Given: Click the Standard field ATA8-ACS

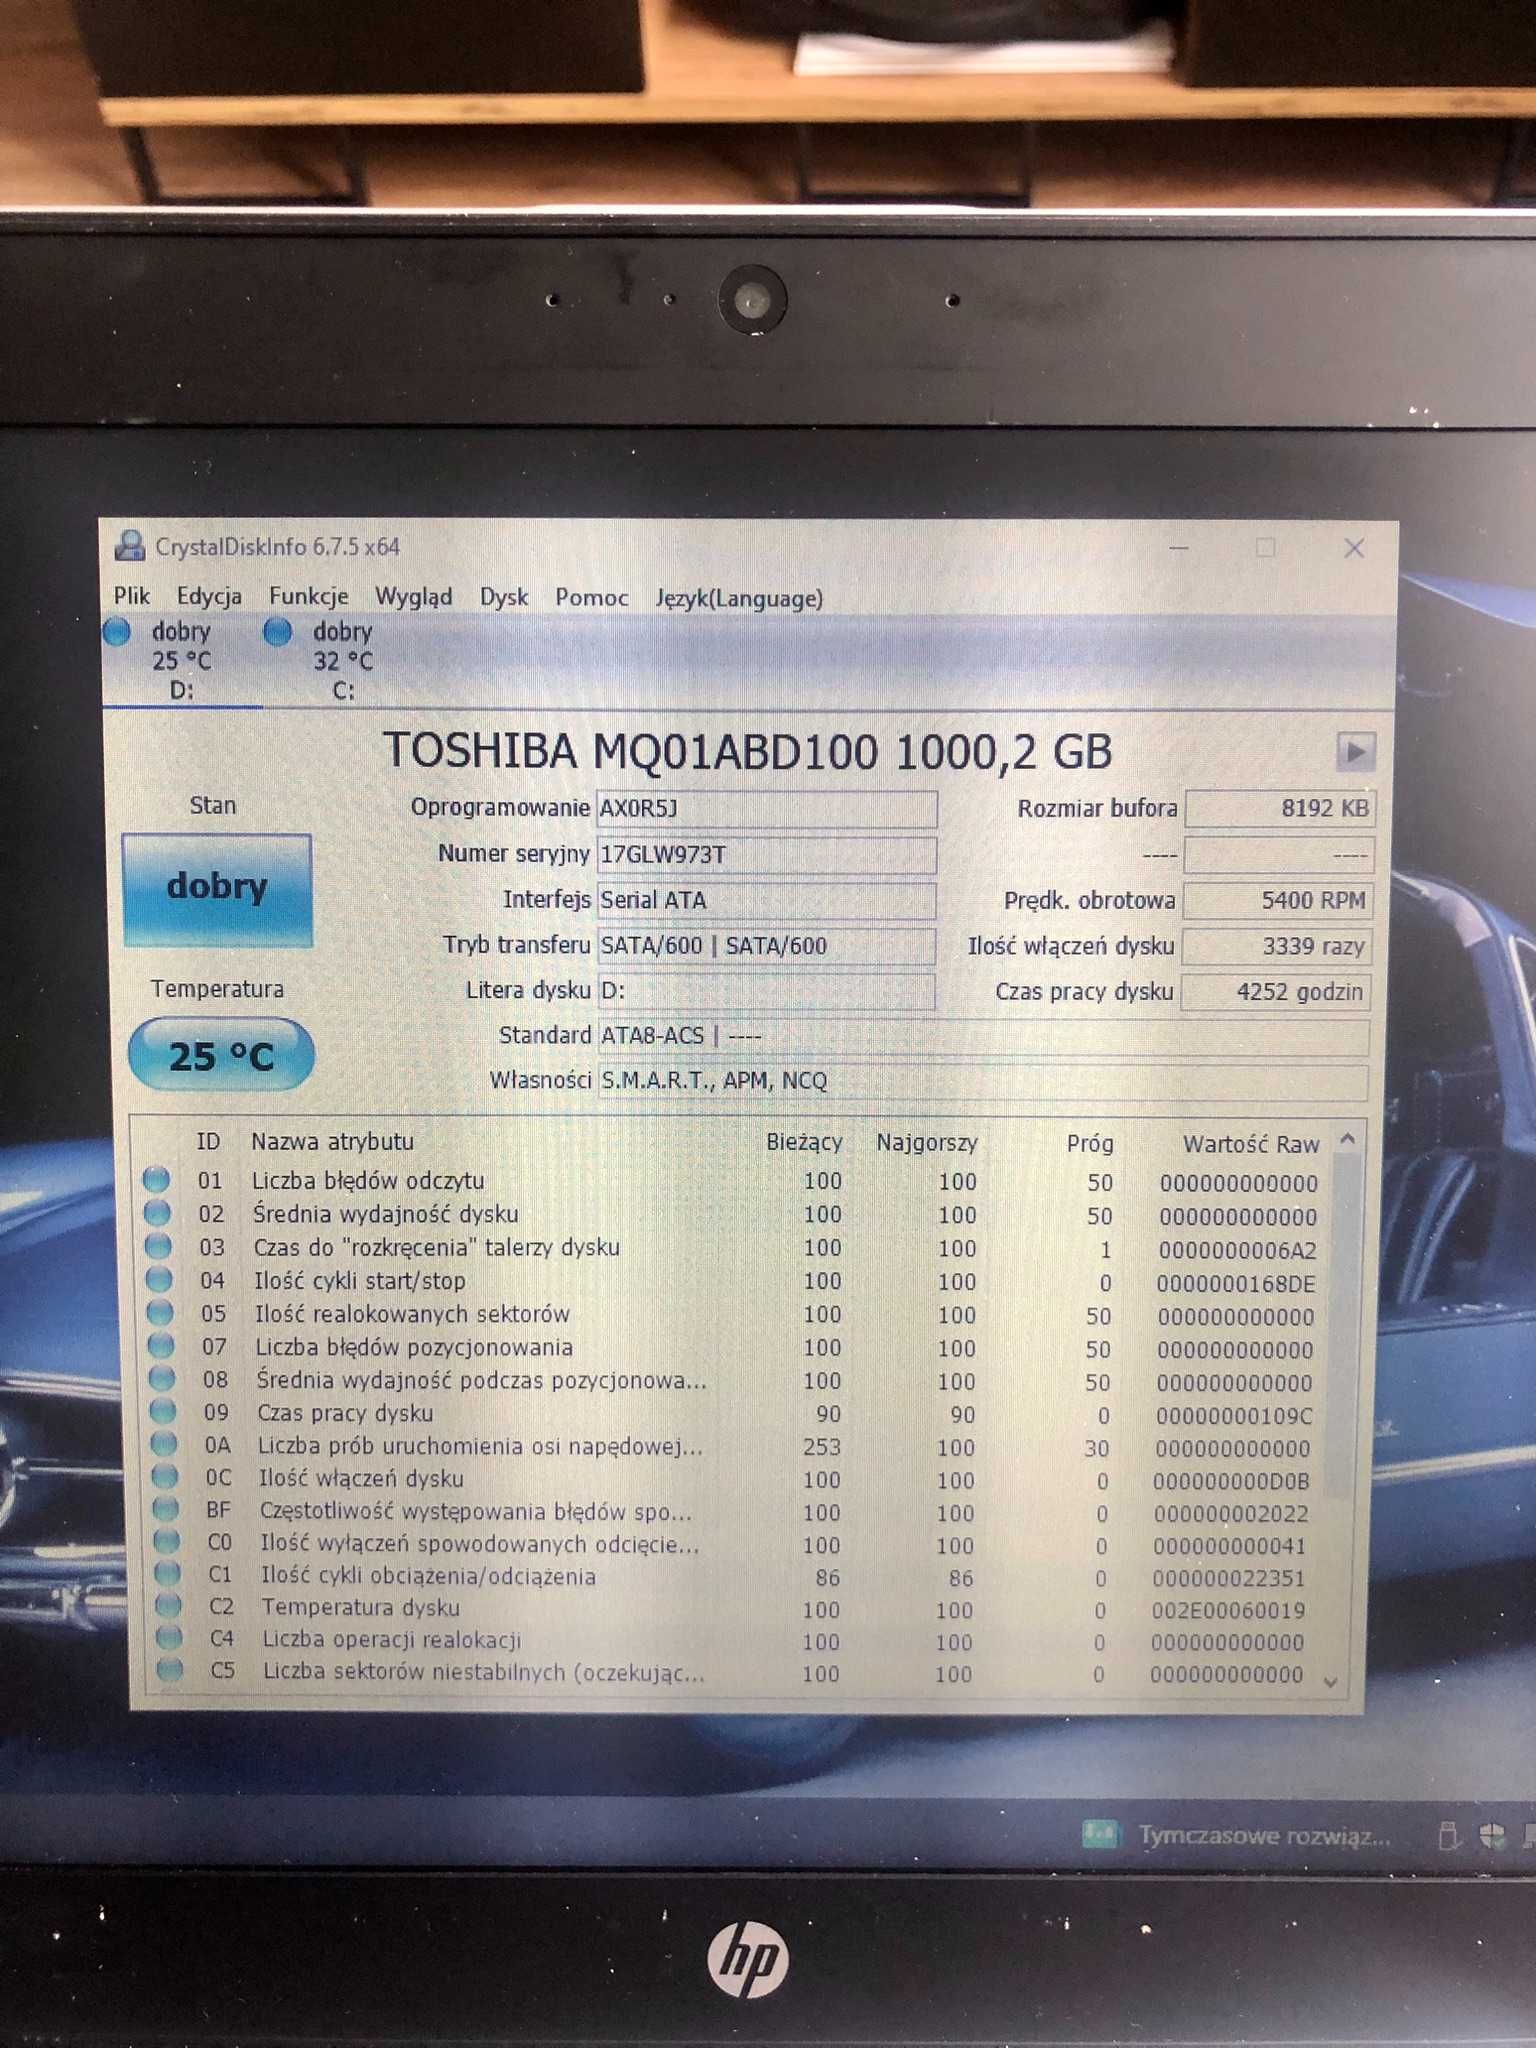Looking at the screenshot, I should 982,1036.
